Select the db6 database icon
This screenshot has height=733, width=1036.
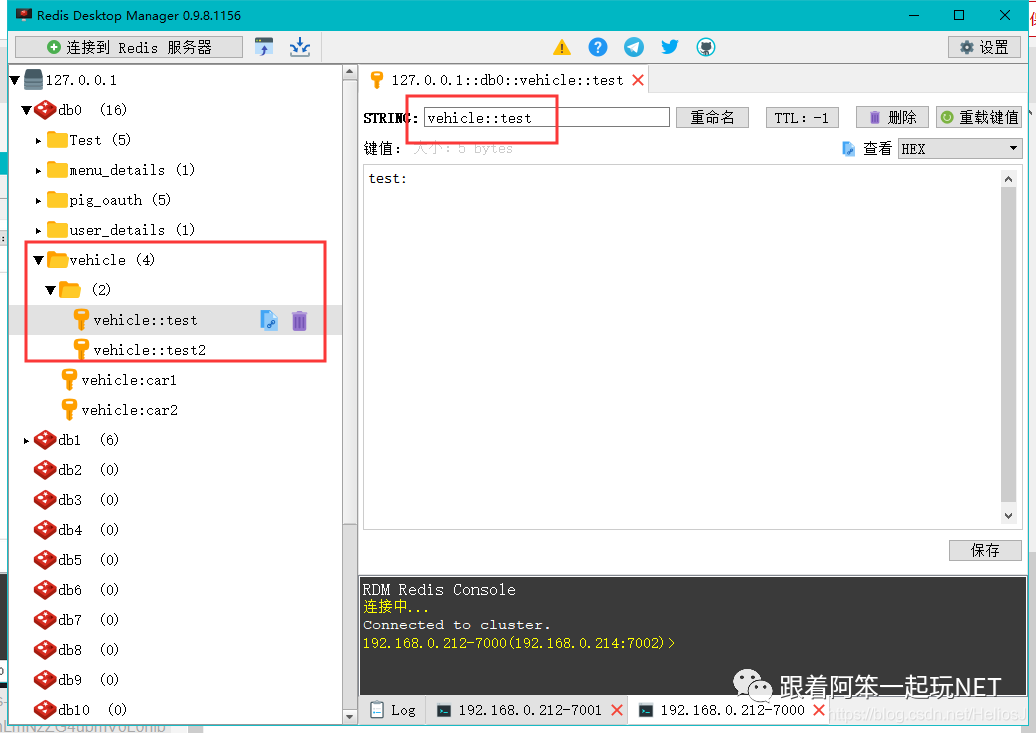(45, 590)
